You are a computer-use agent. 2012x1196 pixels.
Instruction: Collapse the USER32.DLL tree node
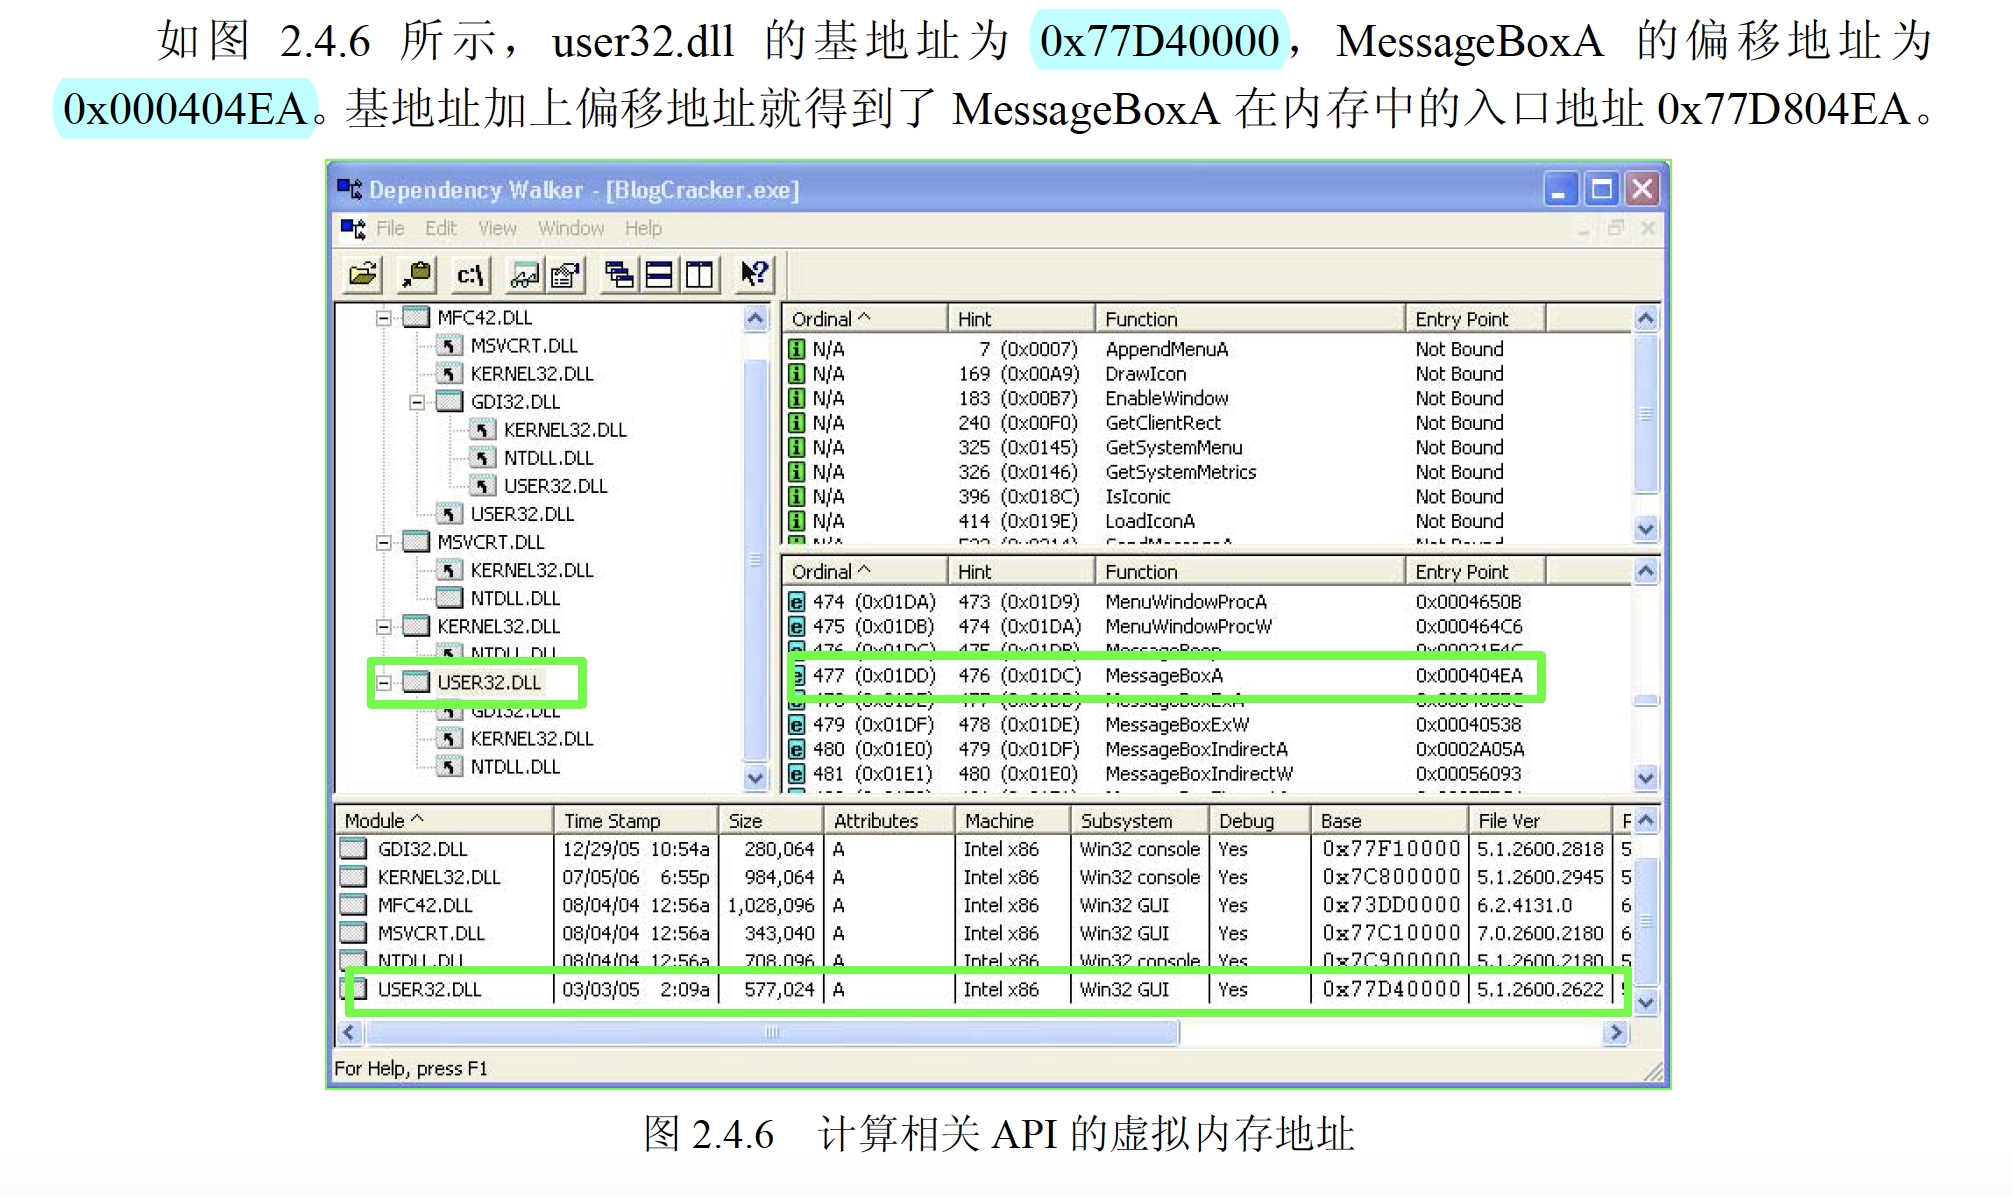[x=383, y=683]
